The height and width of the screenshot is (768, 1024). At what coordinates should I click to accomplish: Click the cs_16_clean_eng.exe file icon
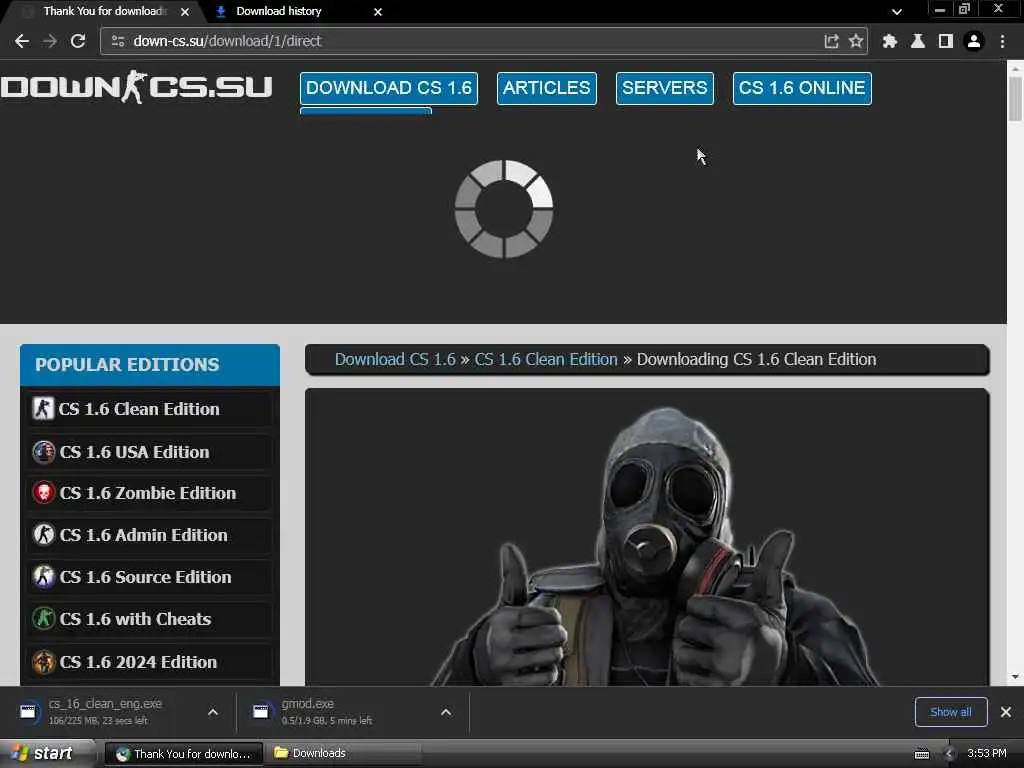(28, 712)
